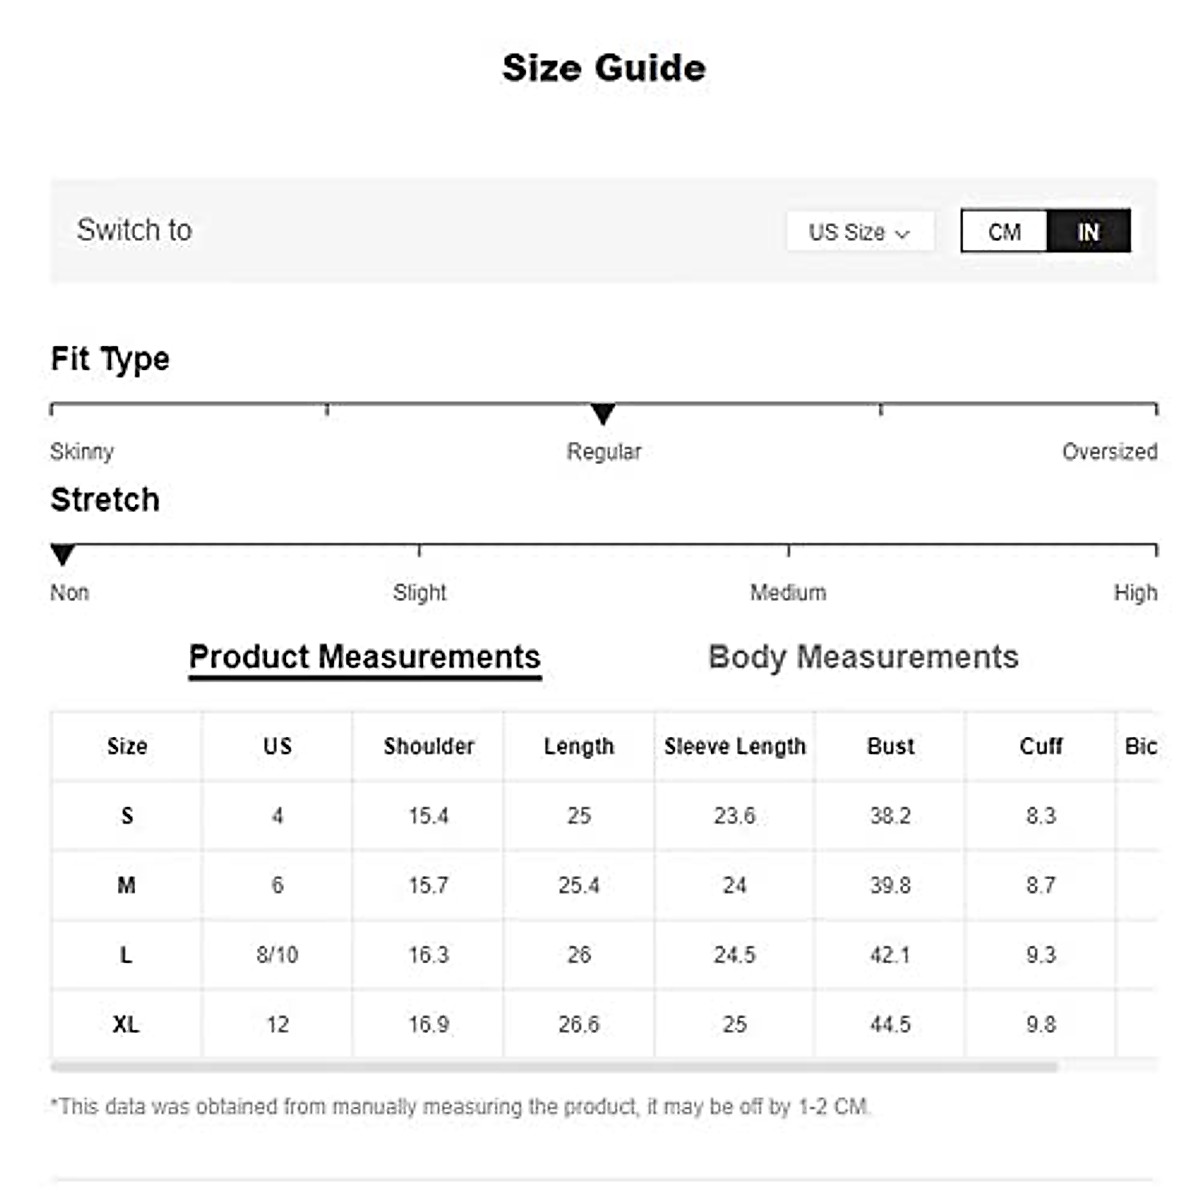This screenshot has height=1200, width=1200.
Task: Click the High stretch label
Action: [1135, 593]
